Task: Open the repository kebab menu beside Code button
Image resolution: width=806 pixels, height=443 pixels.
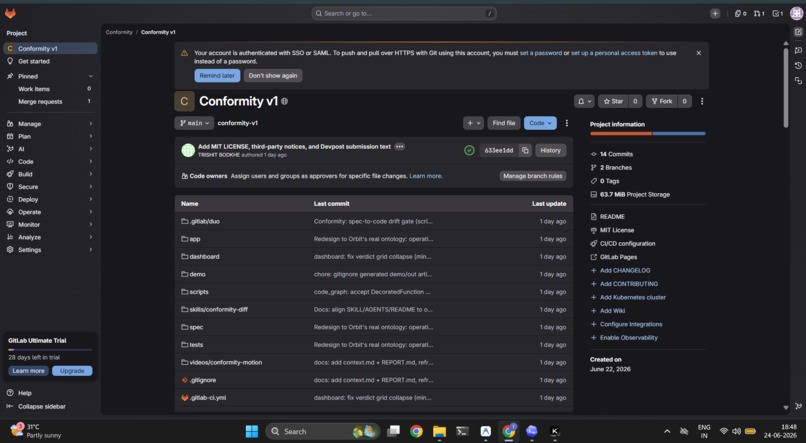Action: (x=566, y=123)
